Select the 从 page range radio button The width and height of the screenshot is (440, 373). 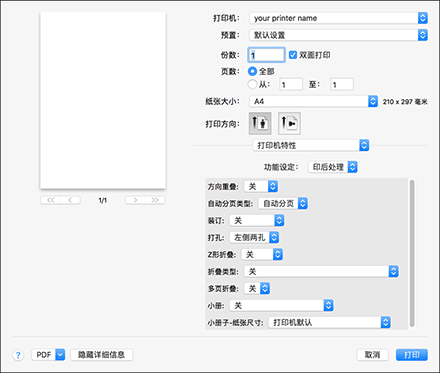point(252,84)
